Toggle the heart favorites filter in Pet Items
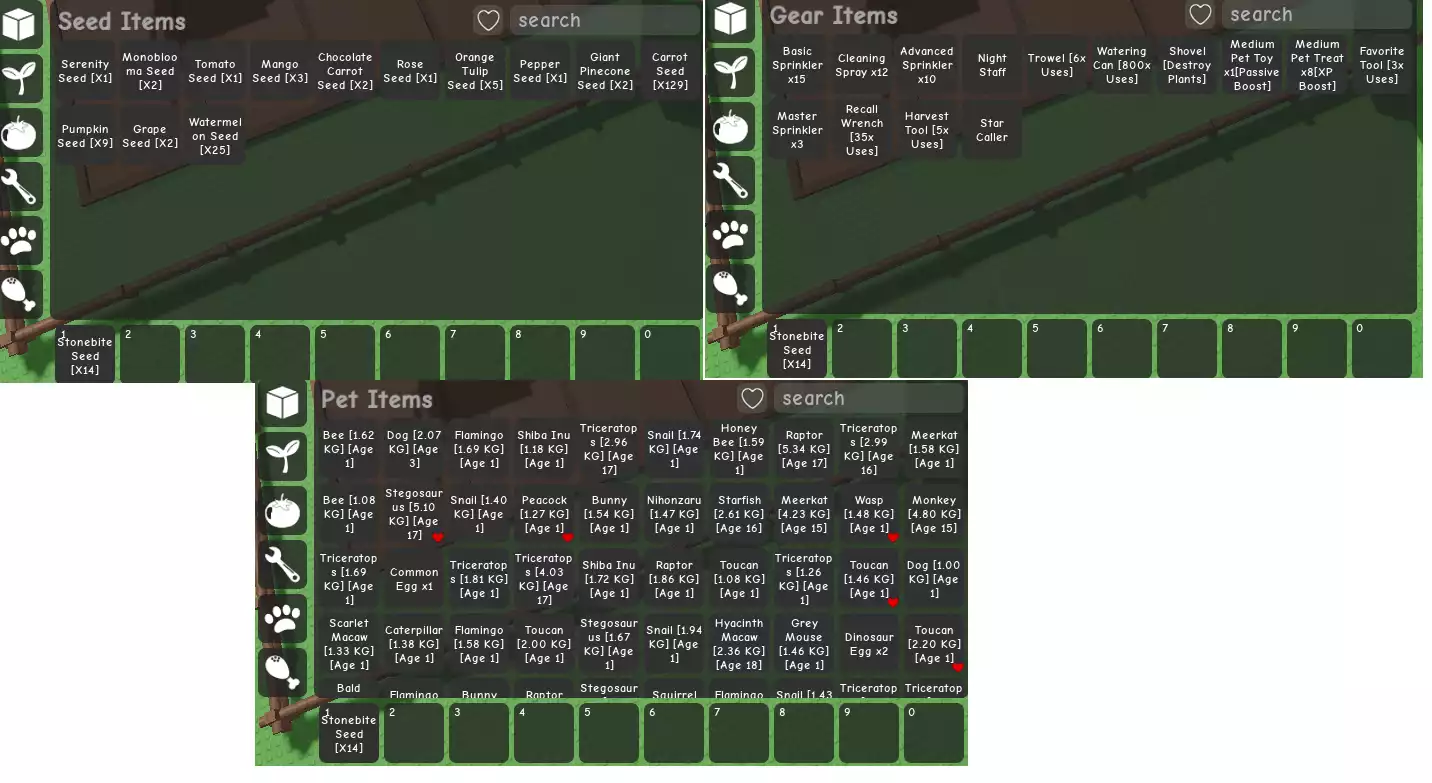This screenshot has height=783, width=1432. (x=752, y=399)
